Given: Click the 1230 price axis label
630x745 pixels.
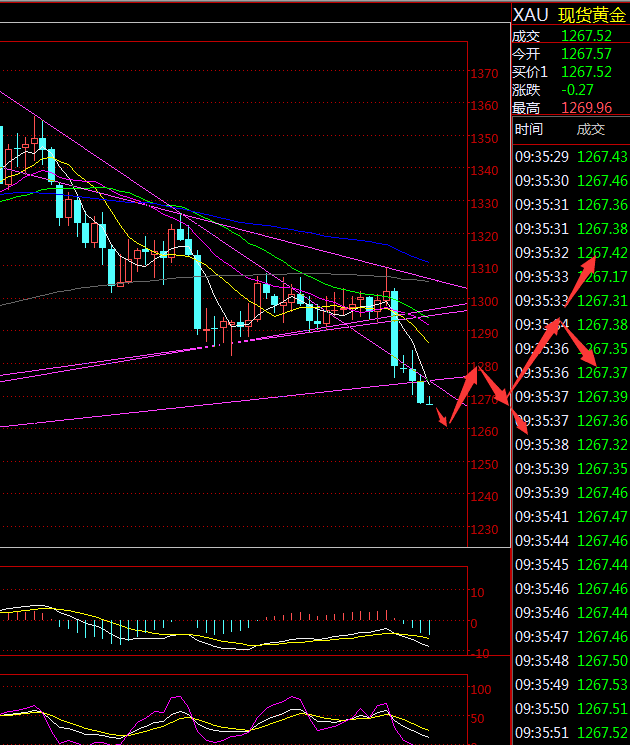Looking at the screenshot, I should (x=484, y=529).
